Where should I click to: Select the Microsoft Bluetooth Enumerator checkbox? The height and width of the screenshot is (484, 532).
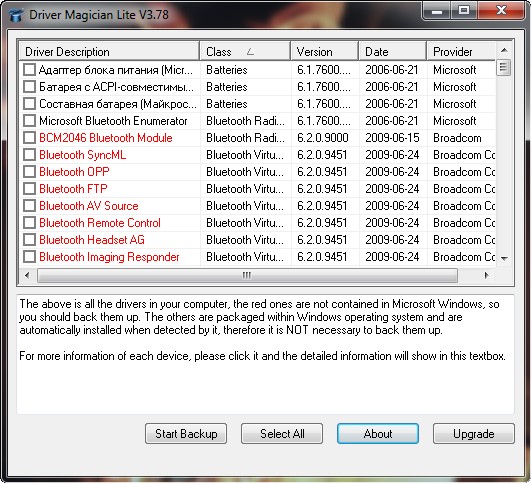30,121
